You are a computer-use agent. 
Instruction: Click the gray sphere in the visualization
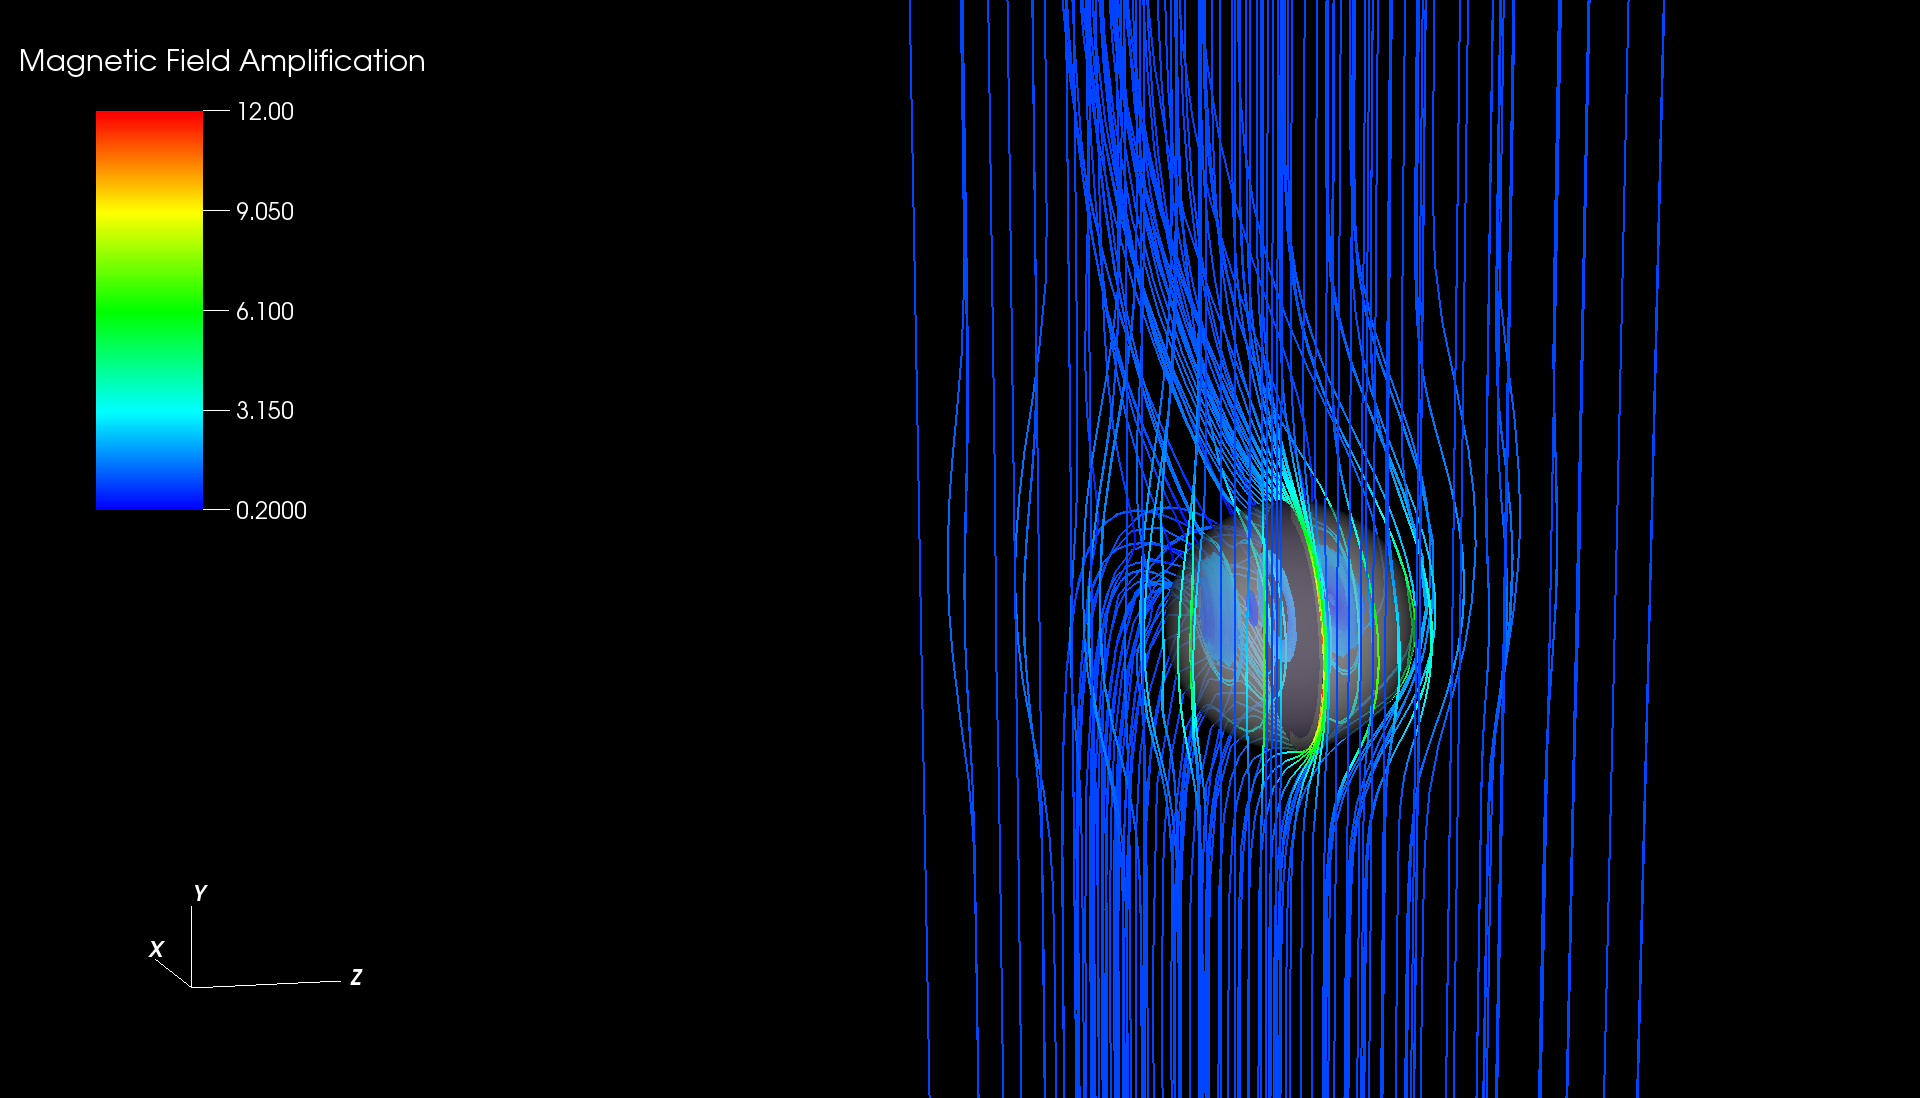(x=1290, y=625)
